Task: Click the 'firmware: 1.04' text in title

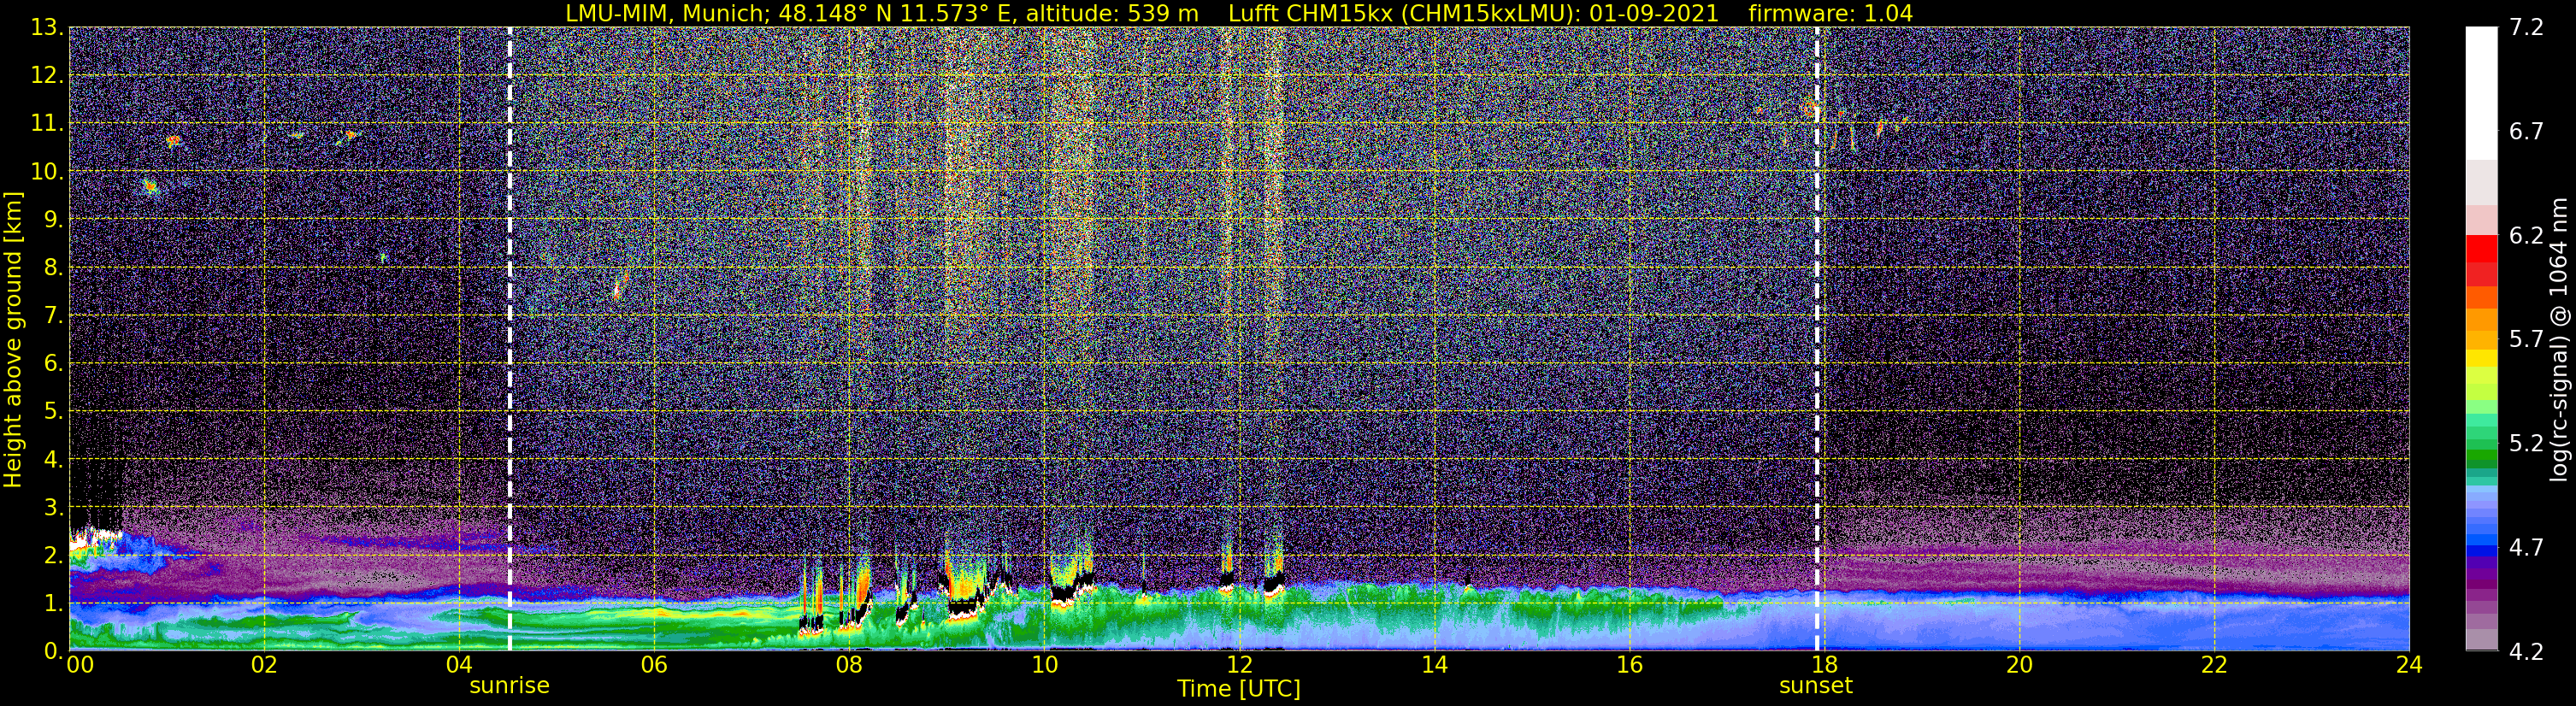Action: tap(1830, 13)
